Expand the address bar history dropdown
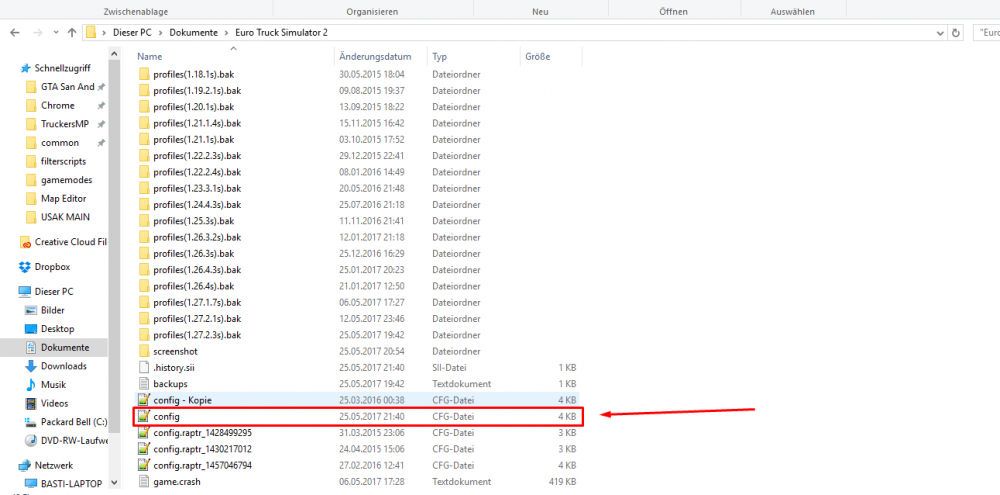The height and width of the screenshot is (495, 1000). 938,32
